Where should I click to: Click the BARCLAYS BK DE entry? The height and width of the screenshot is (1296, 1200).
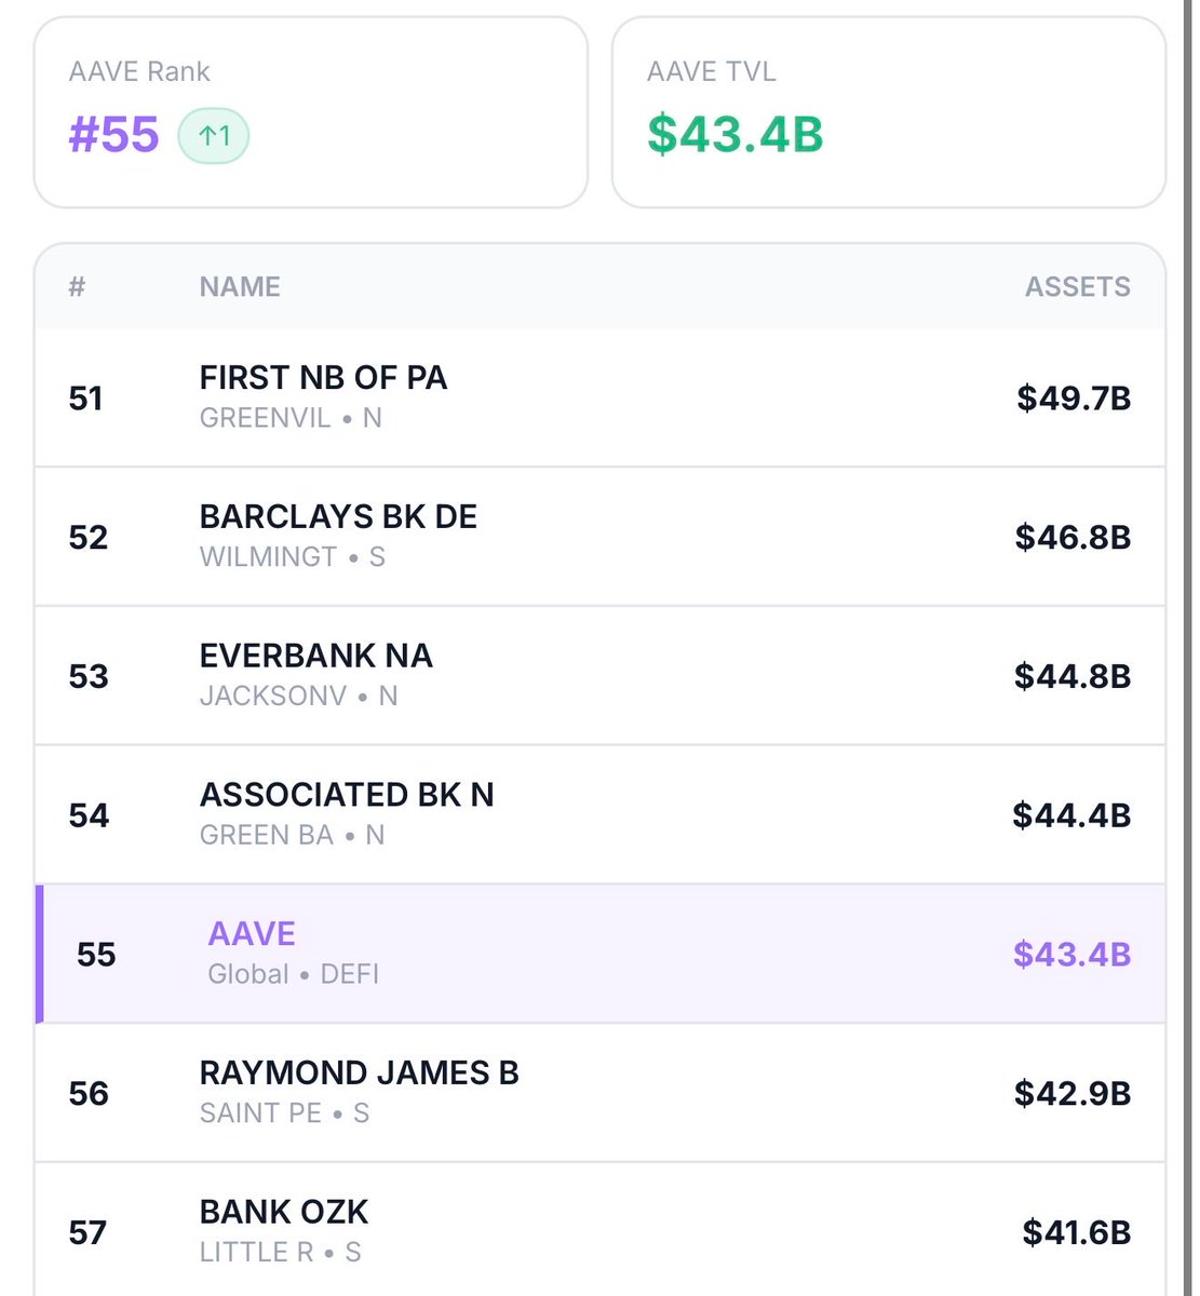600,535
